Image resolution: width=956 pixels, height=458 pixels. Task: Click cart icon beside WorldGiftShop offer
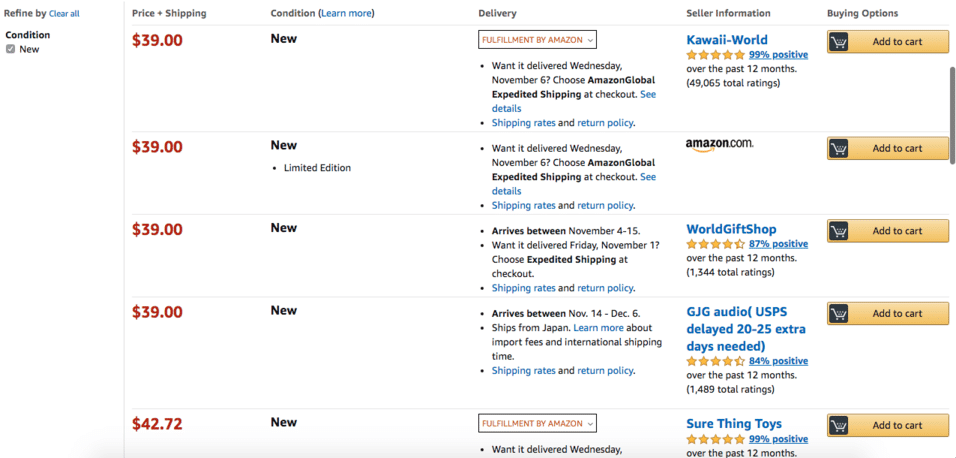tap(839, 231)
